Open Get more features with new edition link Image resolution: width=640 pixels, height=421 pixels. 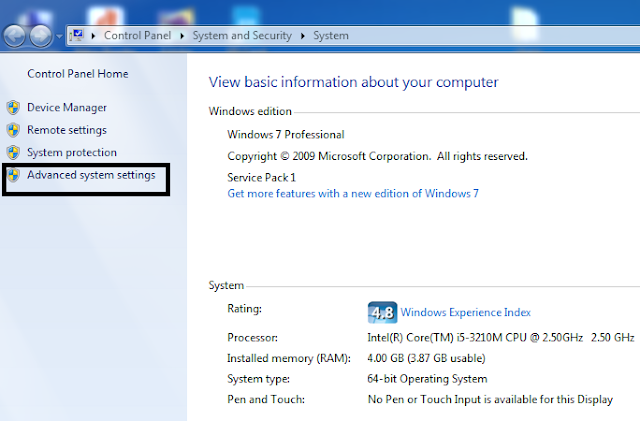coord(353,194)
